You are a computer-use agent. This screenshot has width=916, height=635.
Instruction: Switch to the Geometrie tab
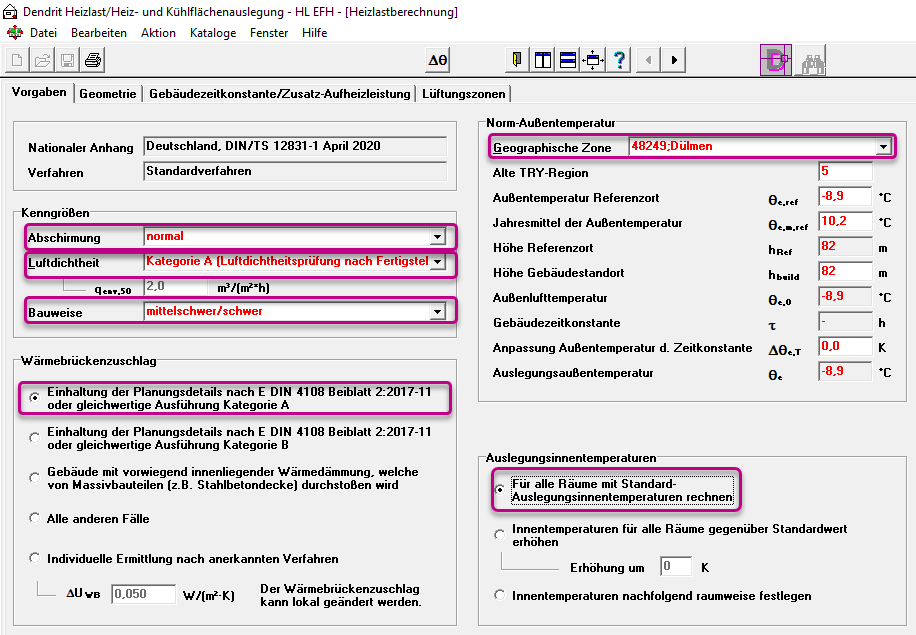point(107,93)
